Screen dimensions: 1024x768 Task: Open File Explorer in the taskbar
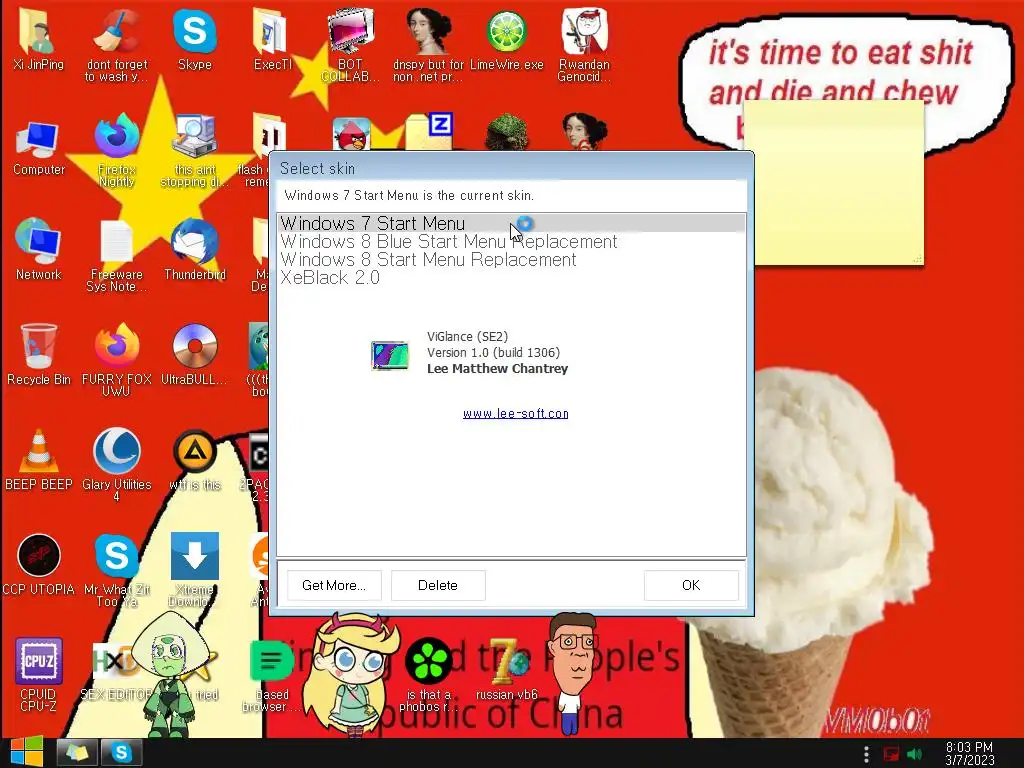(77, 753)
